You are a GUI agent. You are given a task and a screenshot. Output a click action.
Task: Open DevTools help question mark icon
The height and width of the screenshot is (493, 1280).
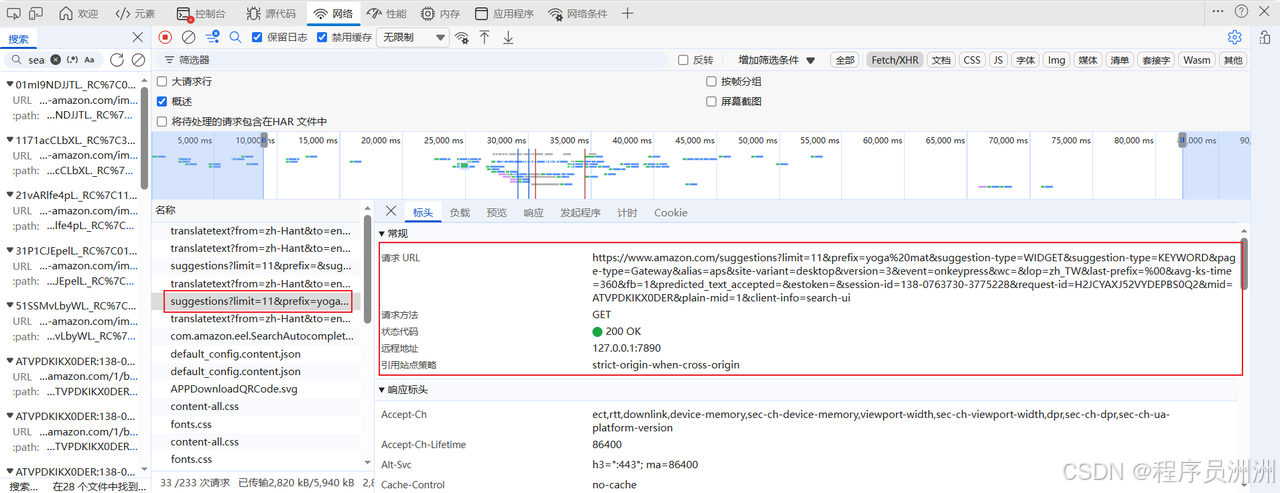1241,13
